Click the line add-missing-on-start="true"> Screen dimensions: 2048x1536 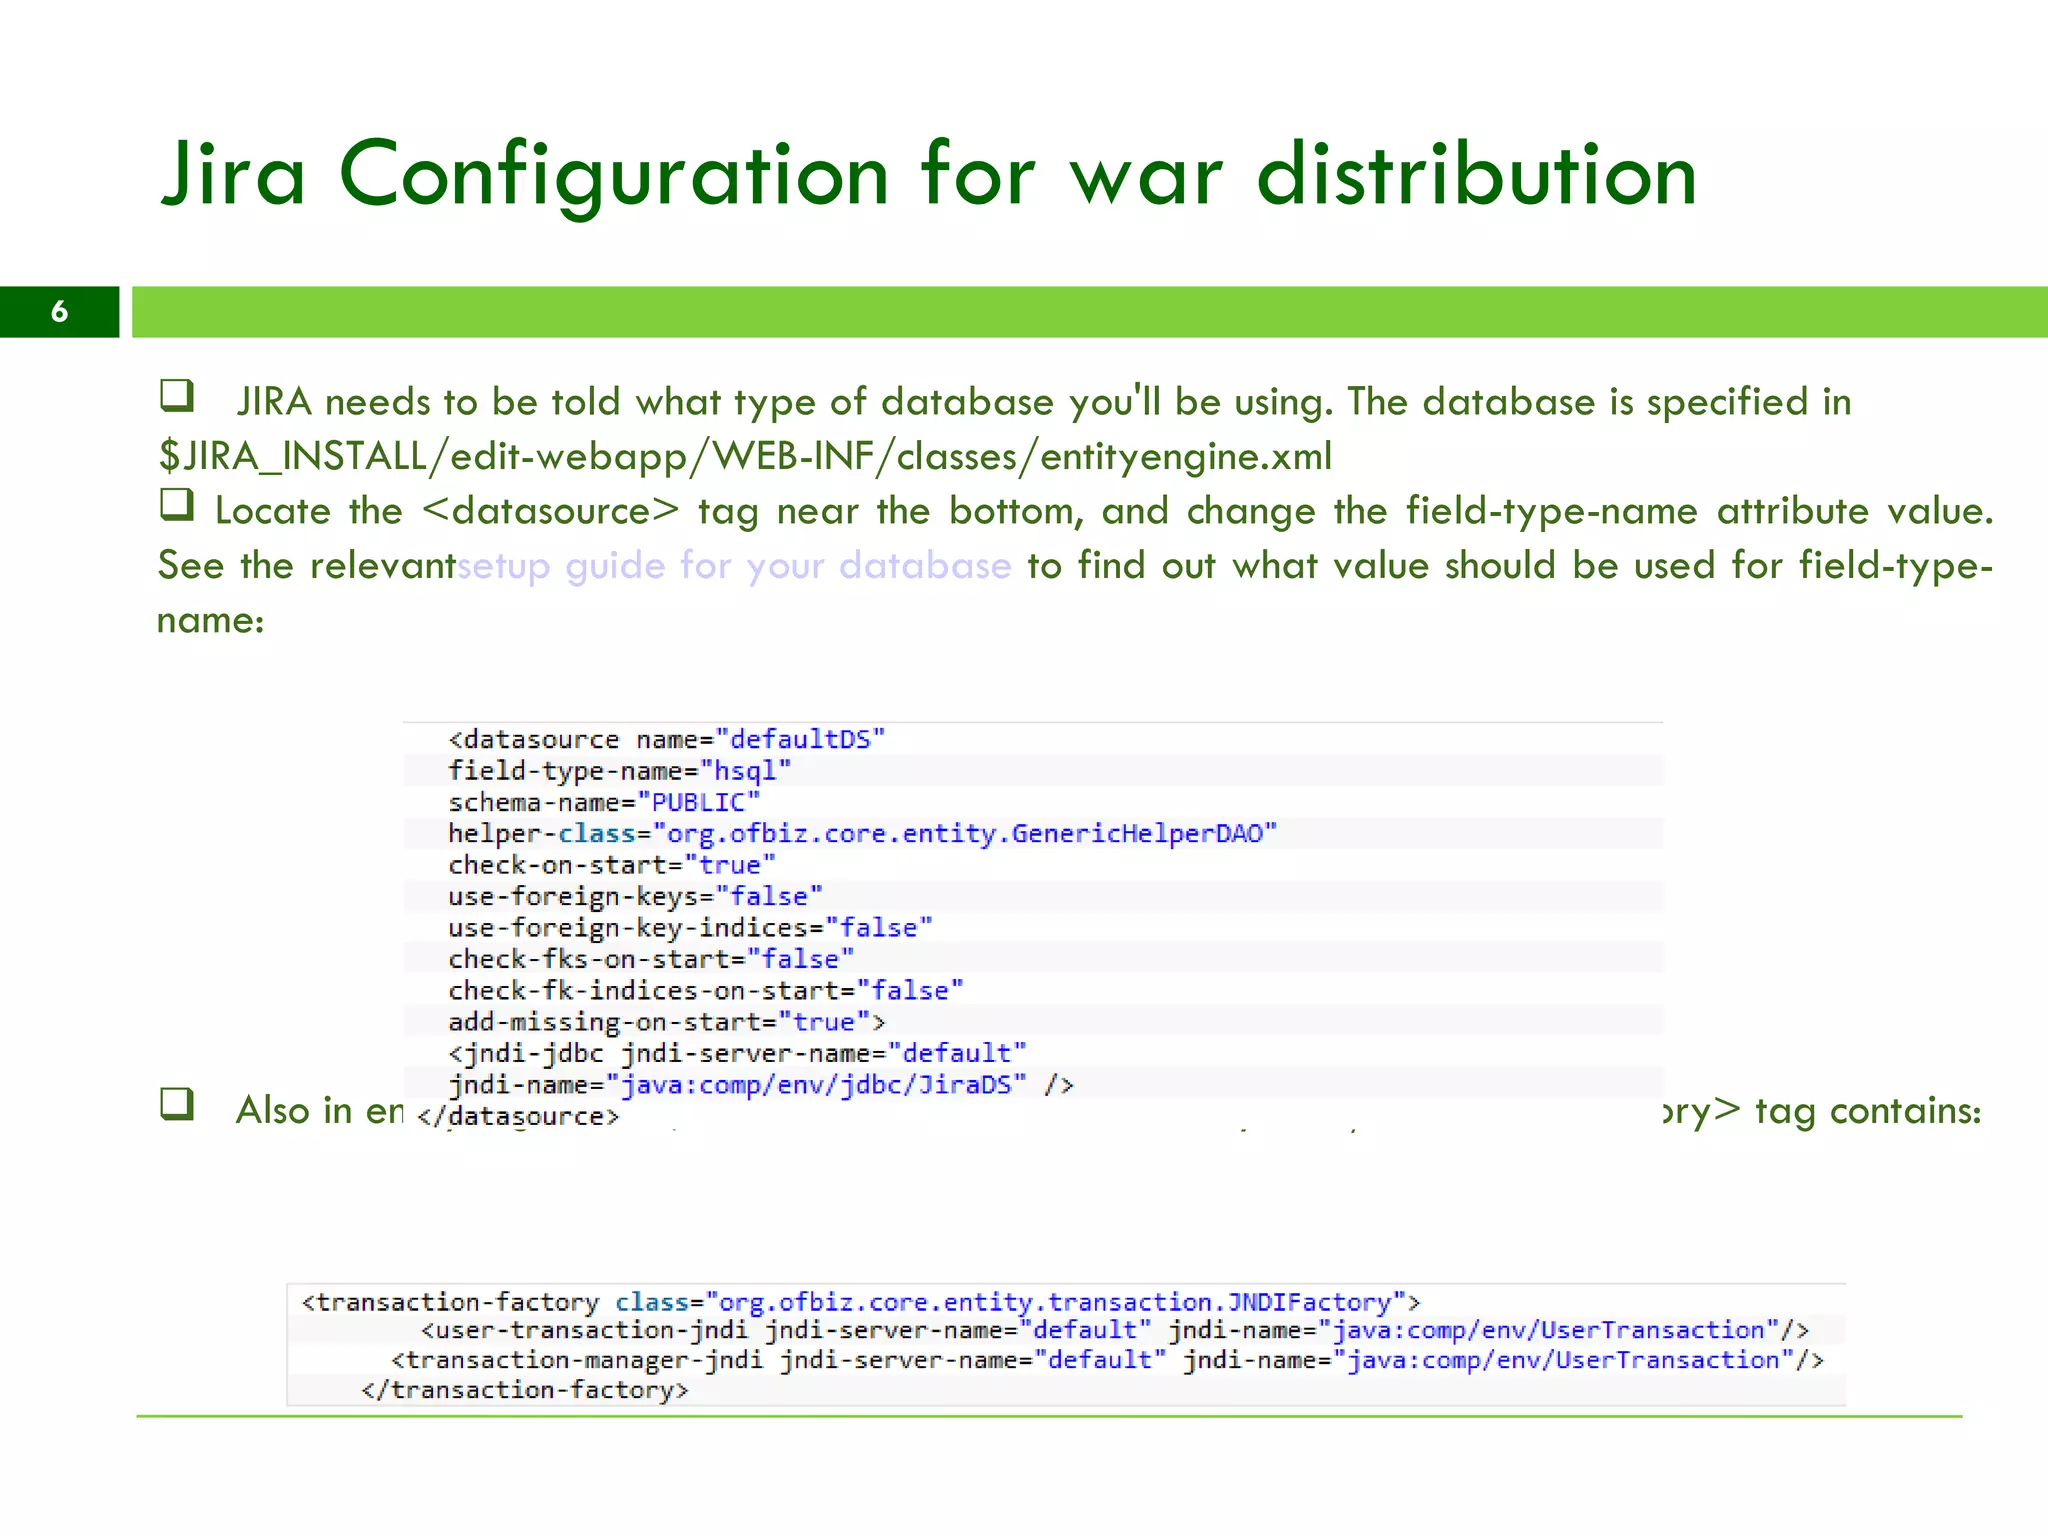(x=666, y=1022)
